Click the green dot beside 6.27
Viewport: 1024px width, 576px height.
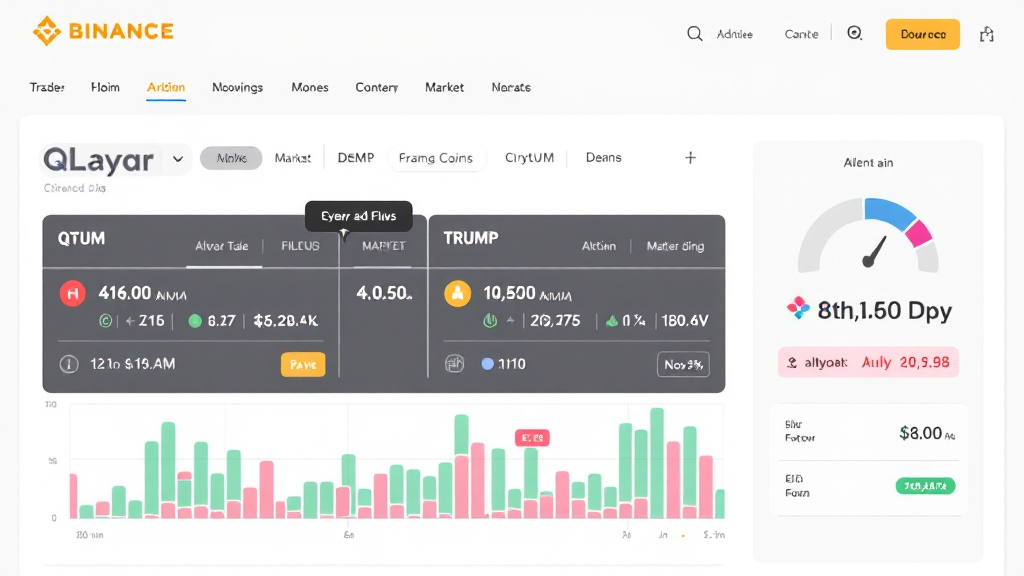(195, 321)
